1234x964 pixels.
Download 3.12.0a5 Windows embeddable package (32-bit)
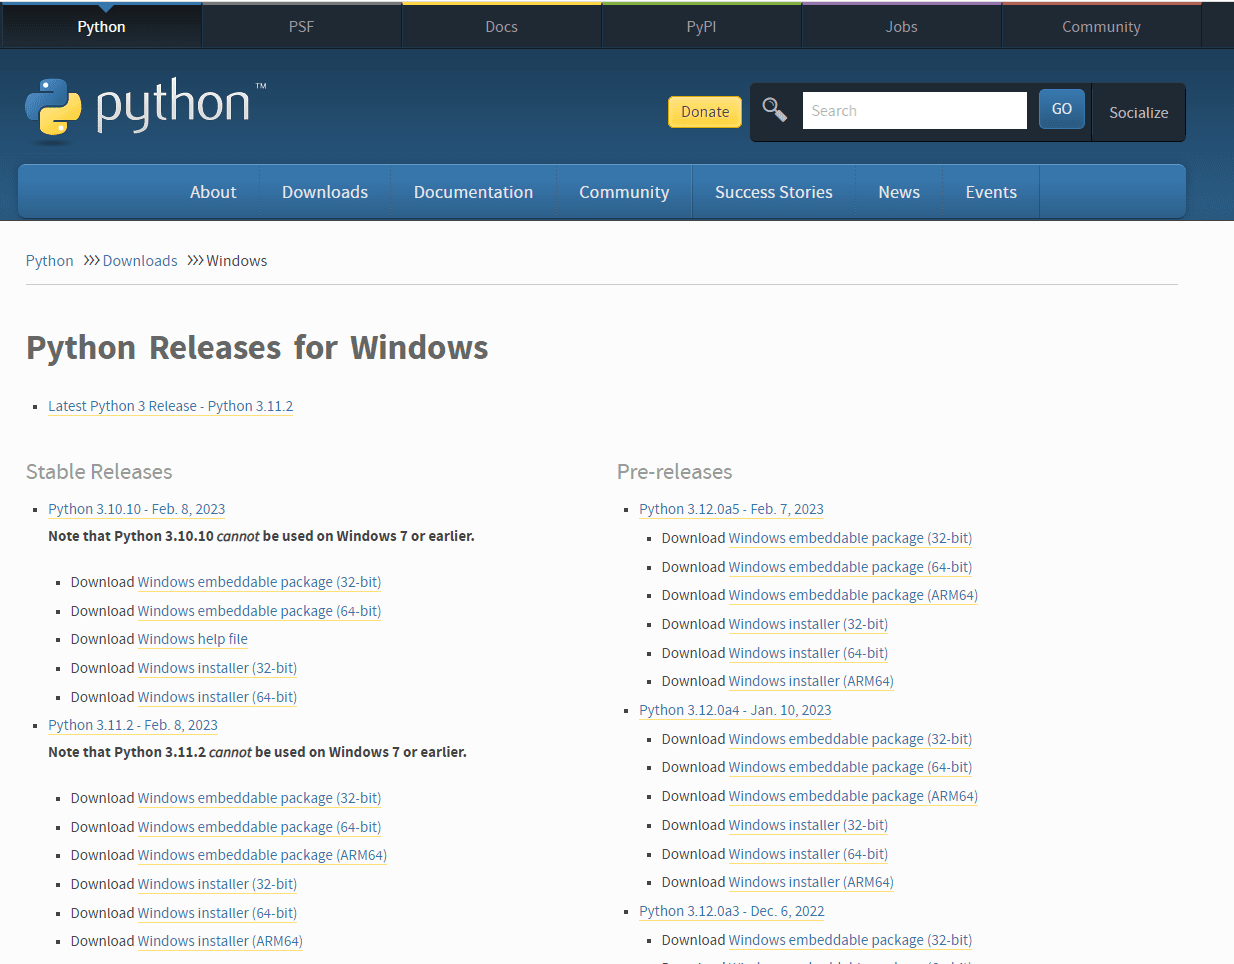(x=850, y=538)
